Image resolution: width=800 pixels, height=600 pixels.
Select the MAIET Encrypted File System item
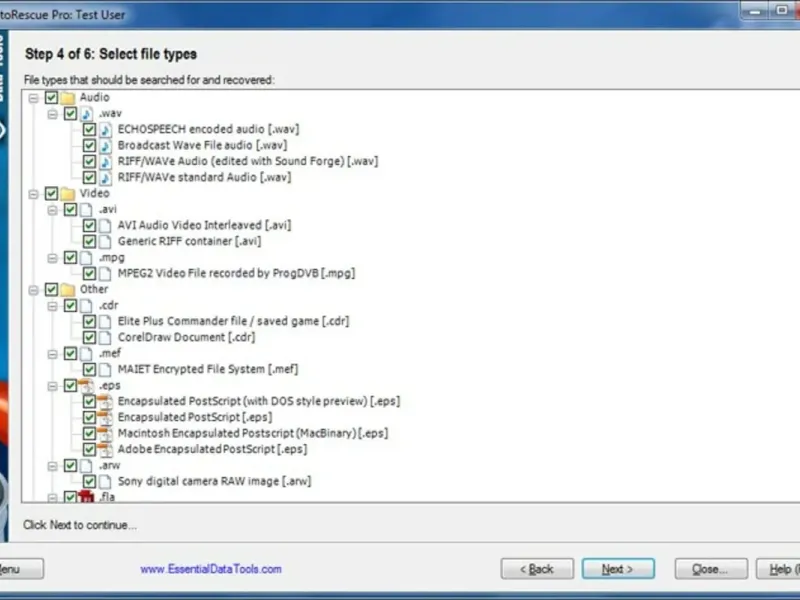pos(208,369)
